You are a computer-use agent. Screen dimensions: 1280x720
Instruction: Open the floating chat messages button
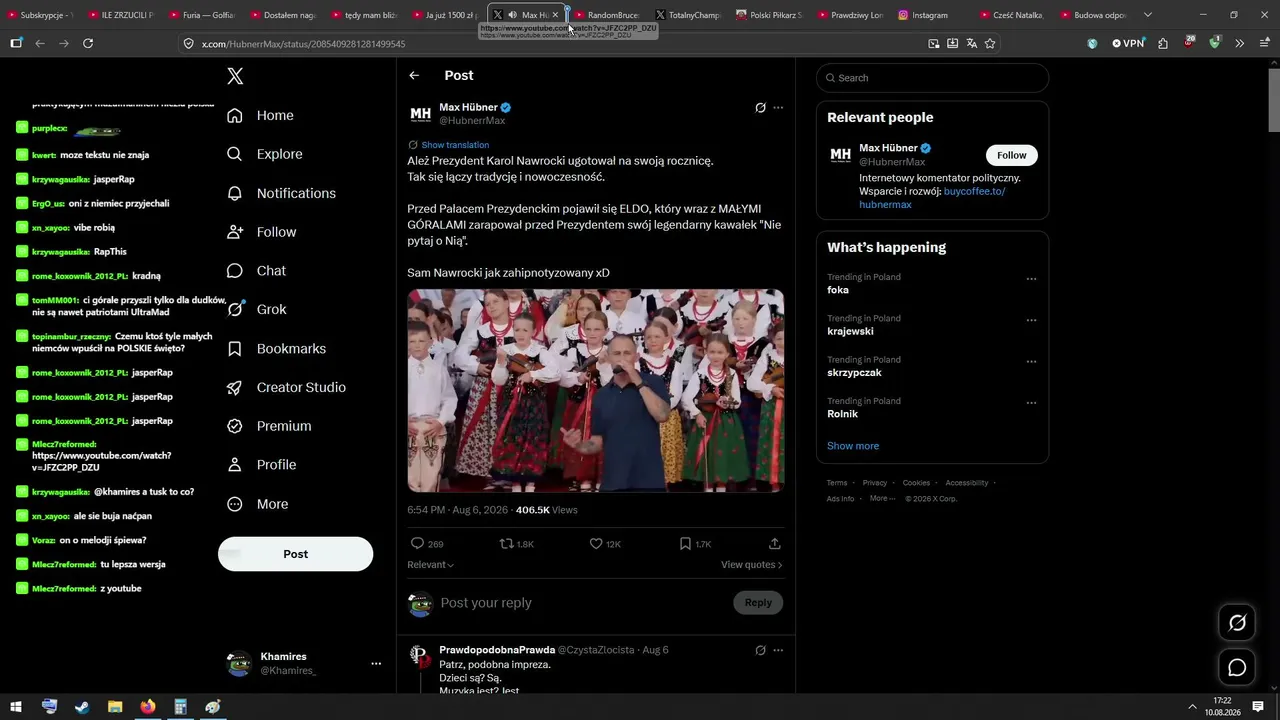1237,667
